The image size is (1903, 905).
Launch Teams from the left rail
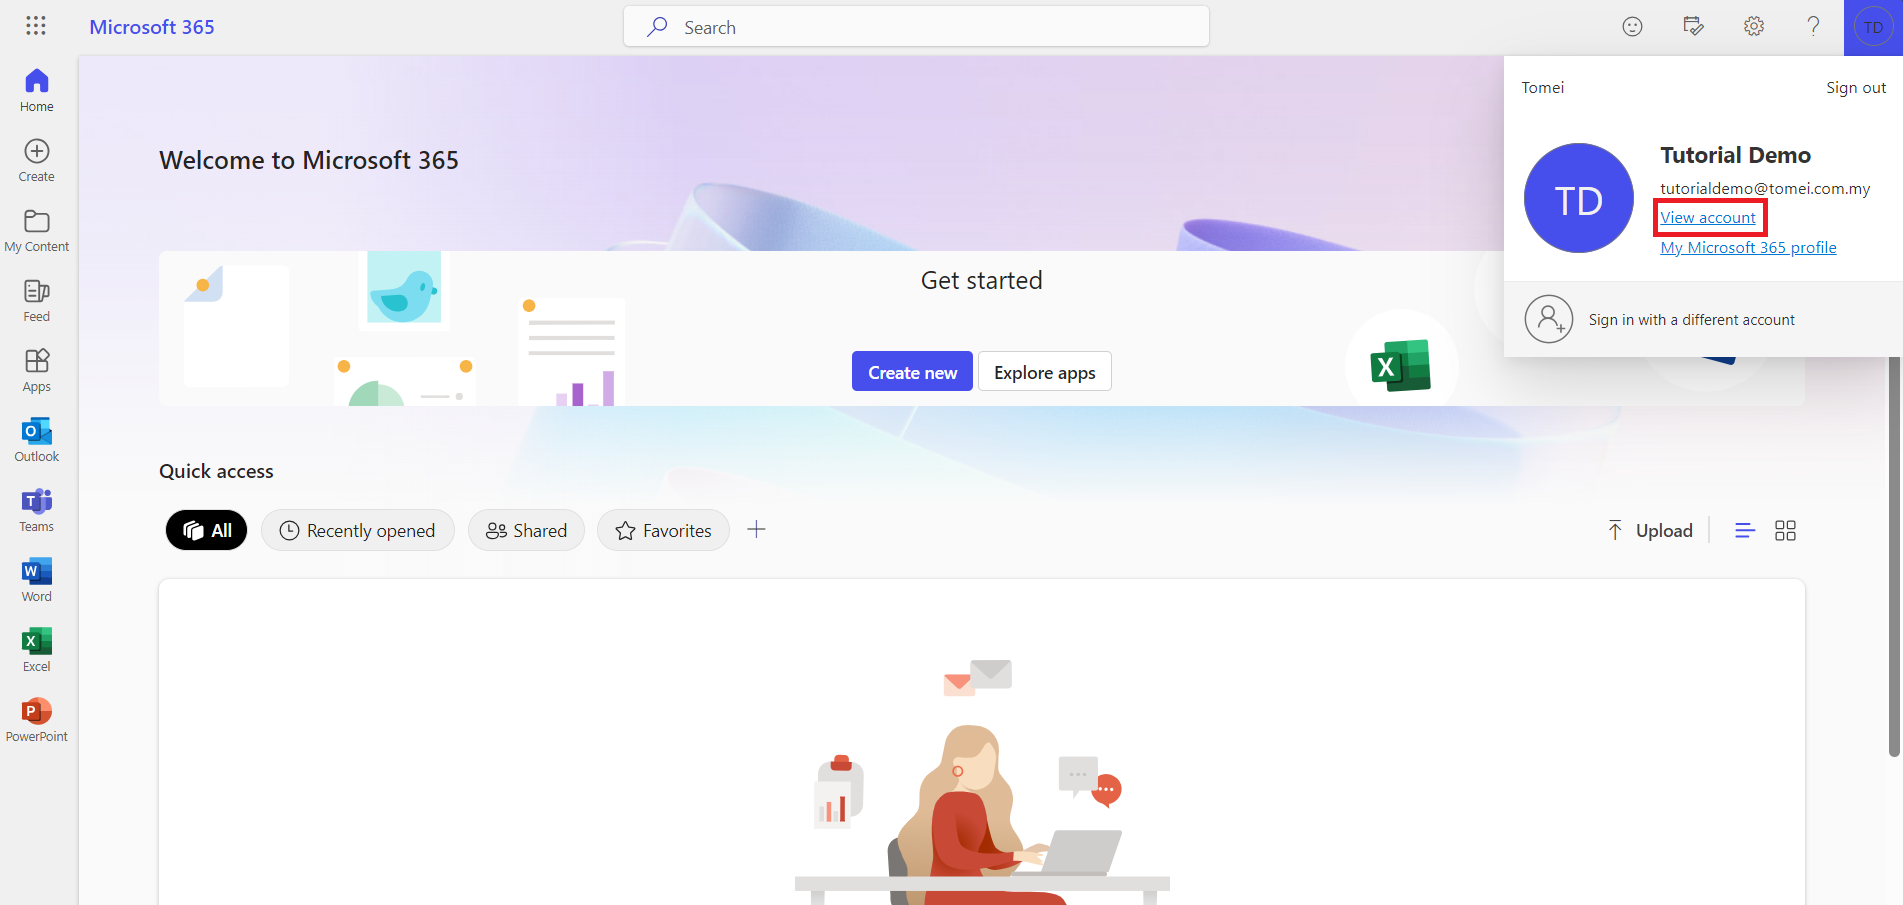coord(37,510)
